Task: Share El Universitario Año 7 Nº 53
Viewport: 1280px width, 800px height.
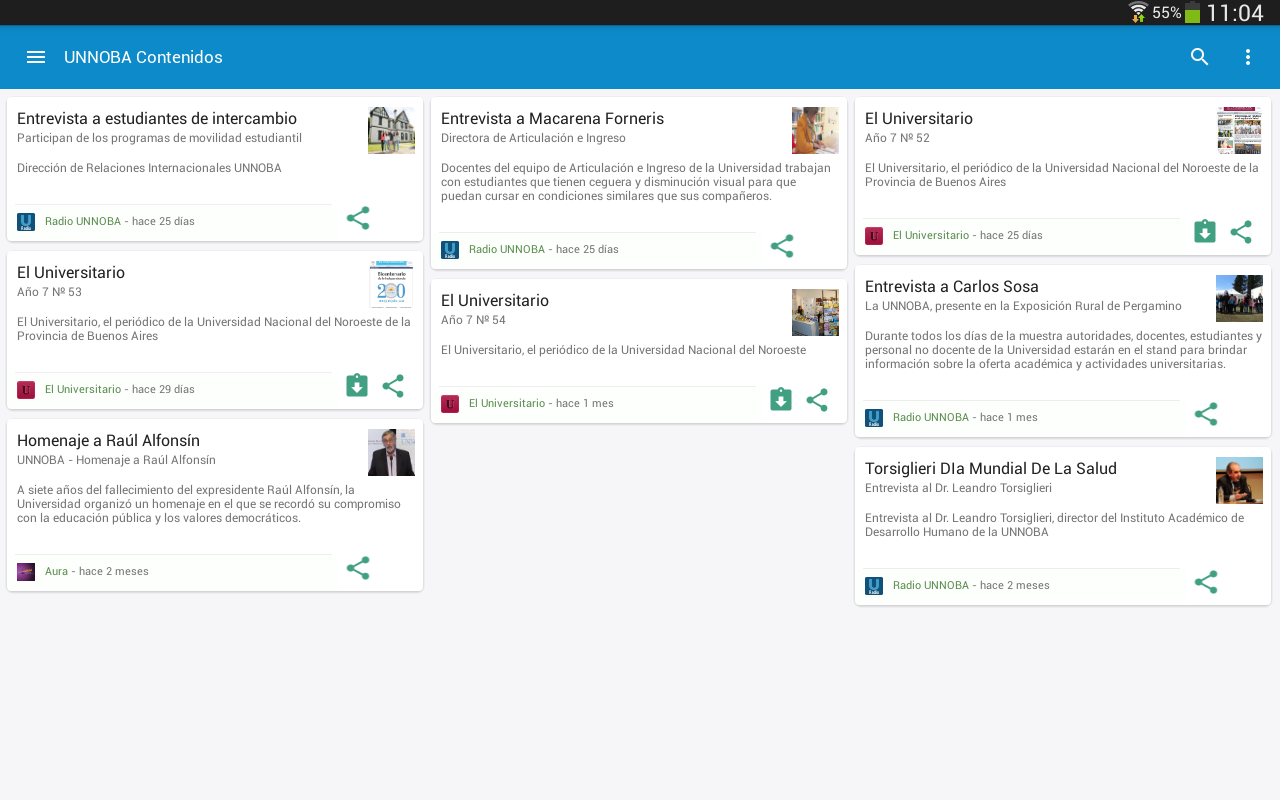Action: click(x=393, y=386)
